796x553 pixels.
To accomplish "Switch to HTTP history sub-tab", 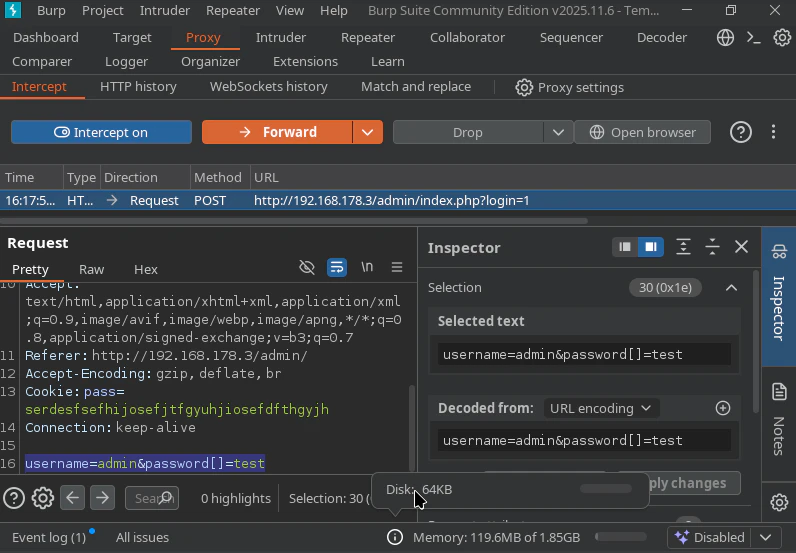I will 138,87.
